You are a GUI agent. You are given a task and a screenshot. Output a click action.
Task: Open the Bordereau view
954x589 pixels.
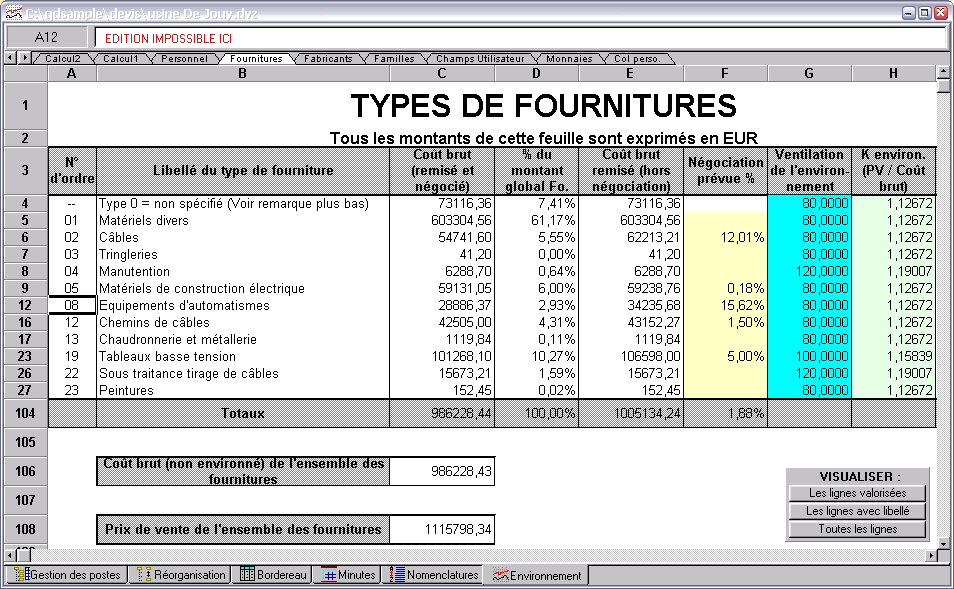(274, 575)
